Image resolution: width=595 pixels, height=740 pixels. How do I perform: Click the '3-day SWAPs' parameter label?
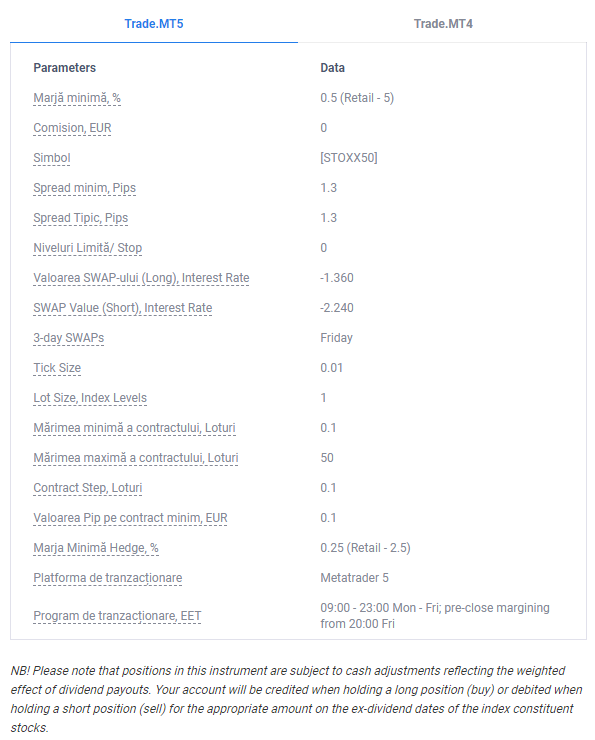pos(68,338)
